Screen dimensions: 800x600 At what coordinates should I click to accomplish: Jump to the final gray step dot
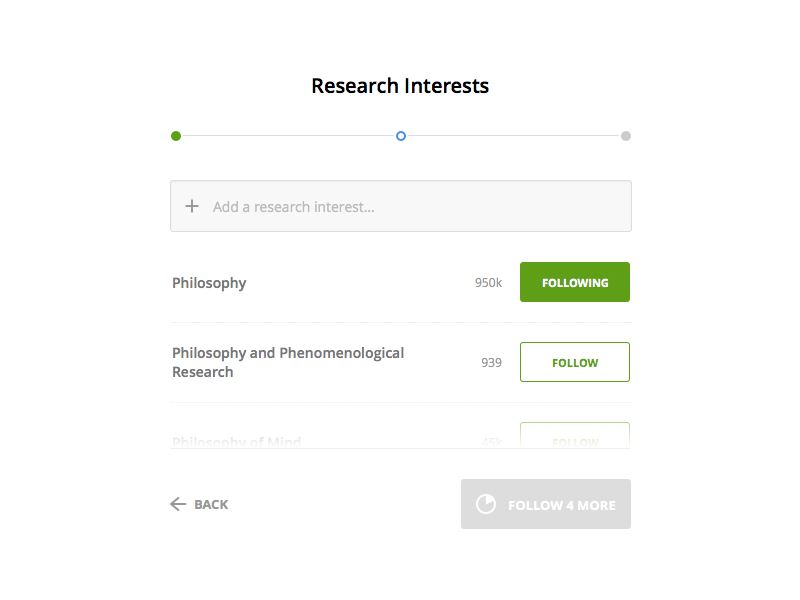626,136
